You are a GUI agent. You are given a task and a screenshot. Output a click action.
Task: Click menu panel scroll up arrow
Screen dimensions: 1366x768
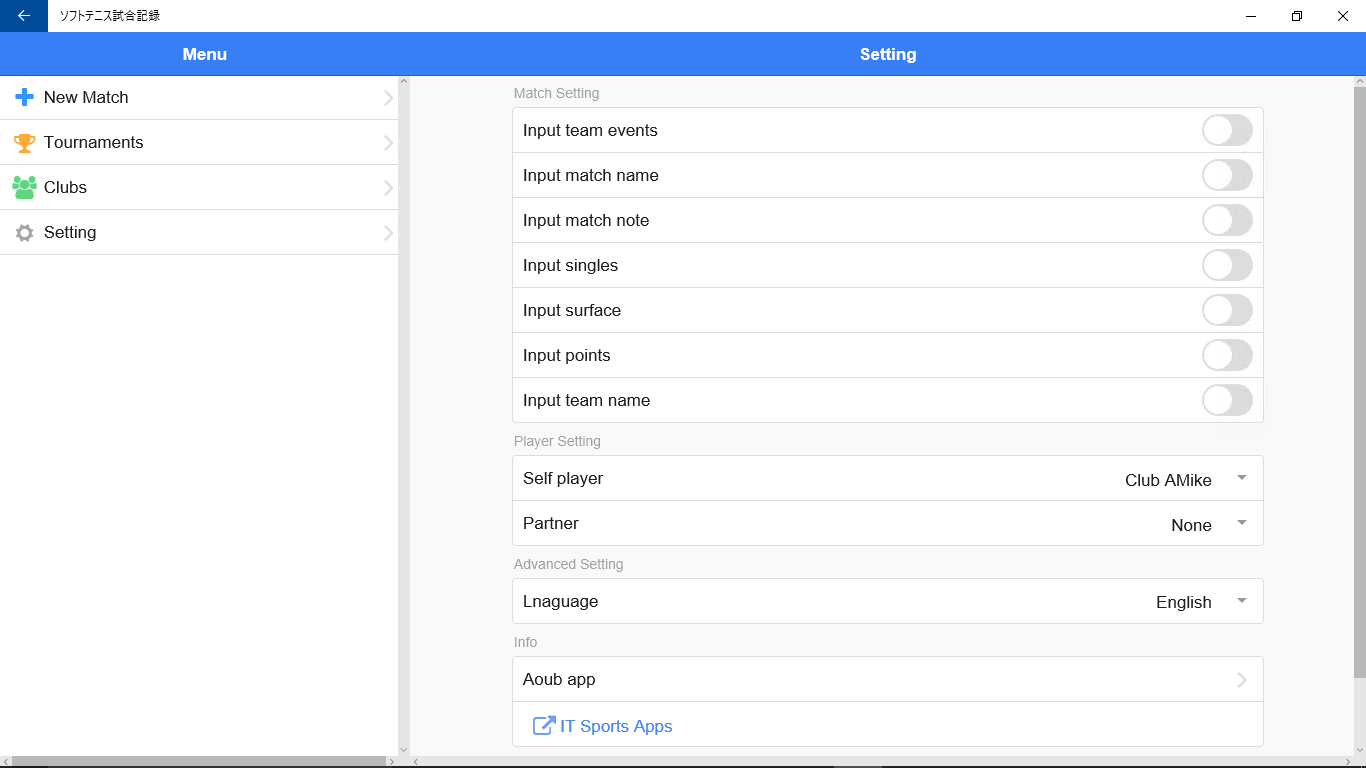(404, 81)
